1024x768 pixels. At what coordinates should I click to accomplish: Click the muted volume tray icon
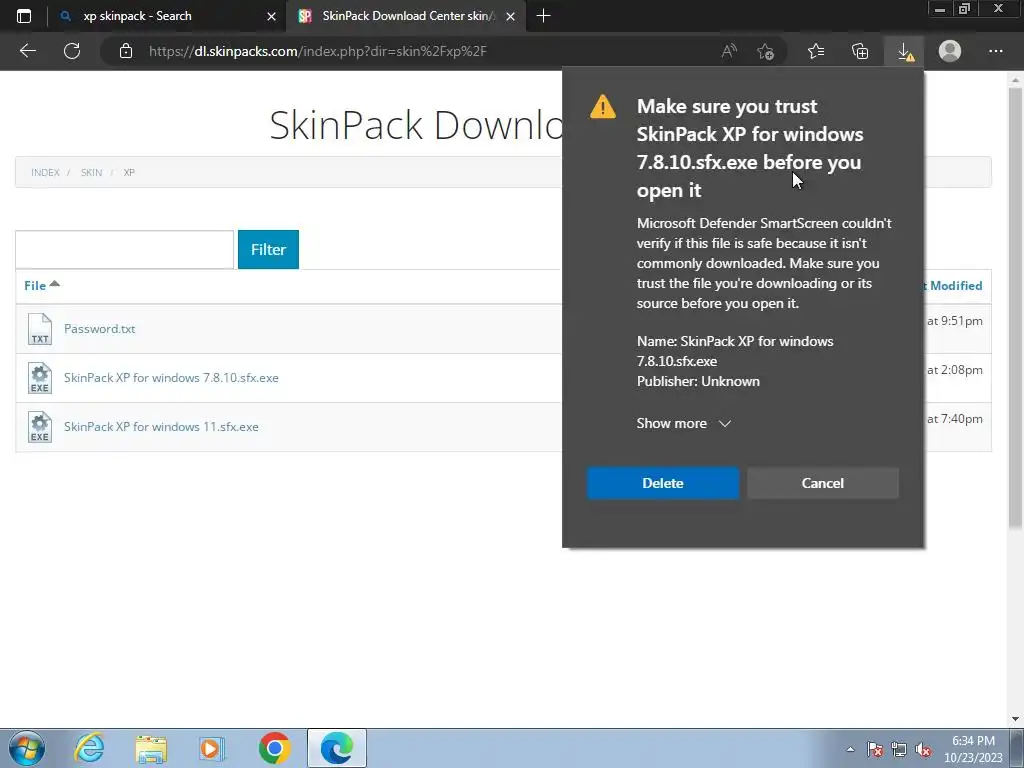tap(923, 749)
